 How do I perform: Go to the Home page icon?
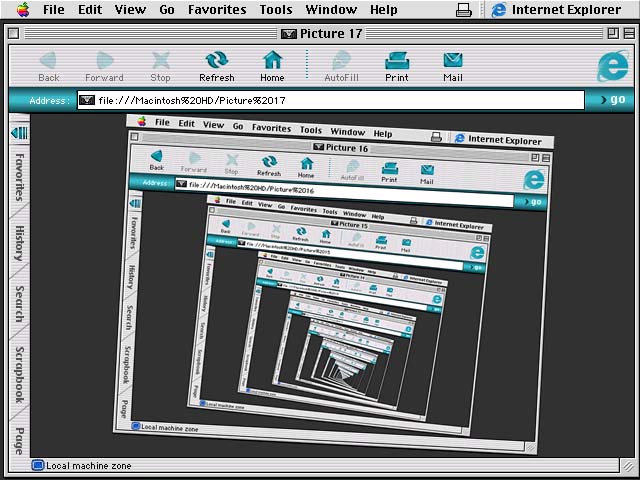272,60
